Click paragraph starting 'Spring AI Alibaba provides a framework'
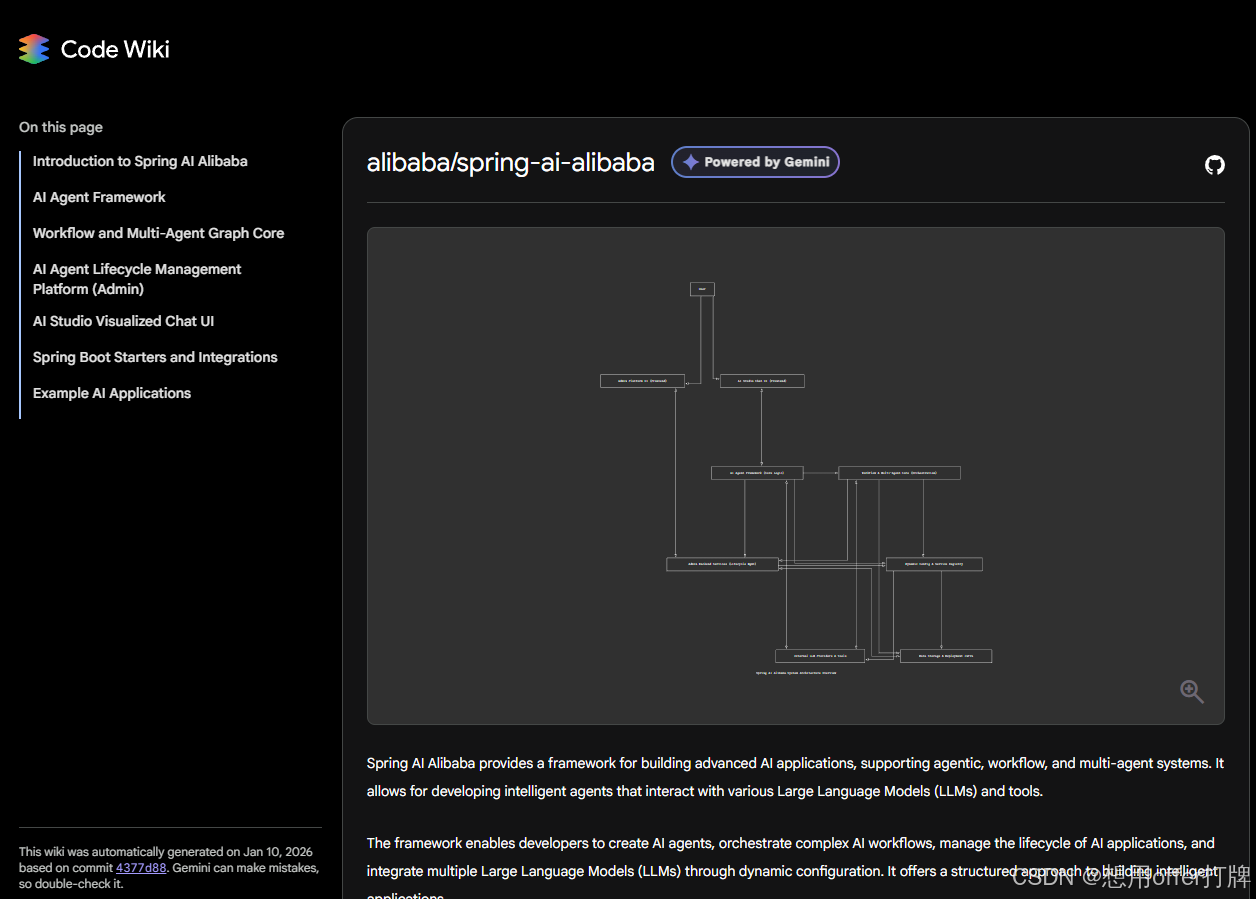The width and height of the screenshot is (1256, 899). (x=795, y=777)
